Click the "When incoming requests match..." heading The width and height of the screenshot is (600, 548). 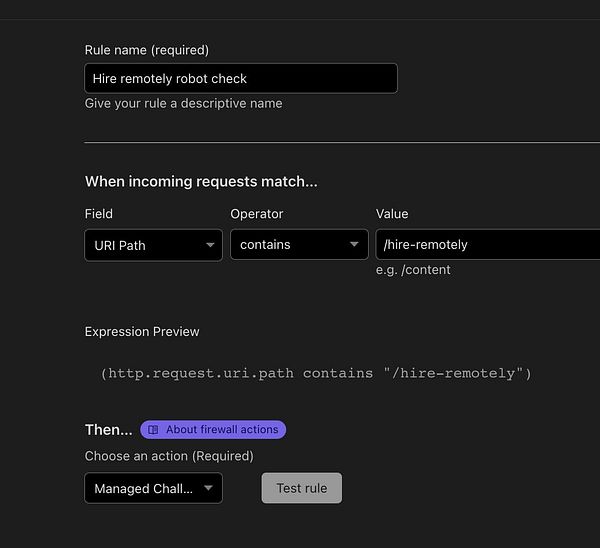coord(201,182)
